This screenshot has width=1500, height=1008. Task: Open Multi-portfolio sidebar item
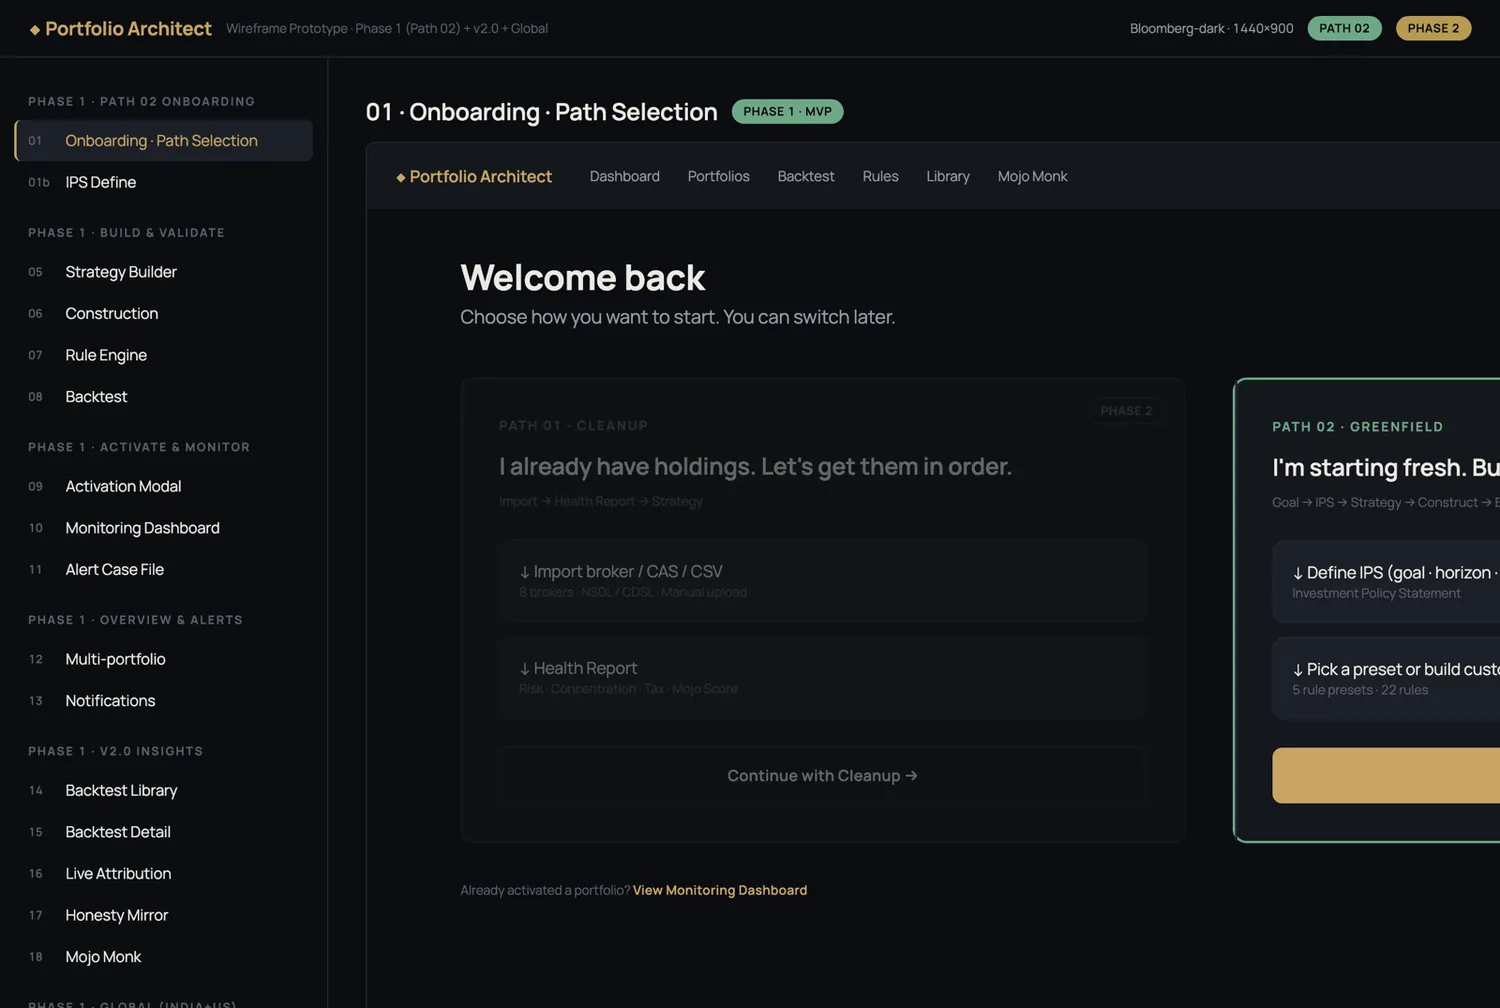pos(164,659)
